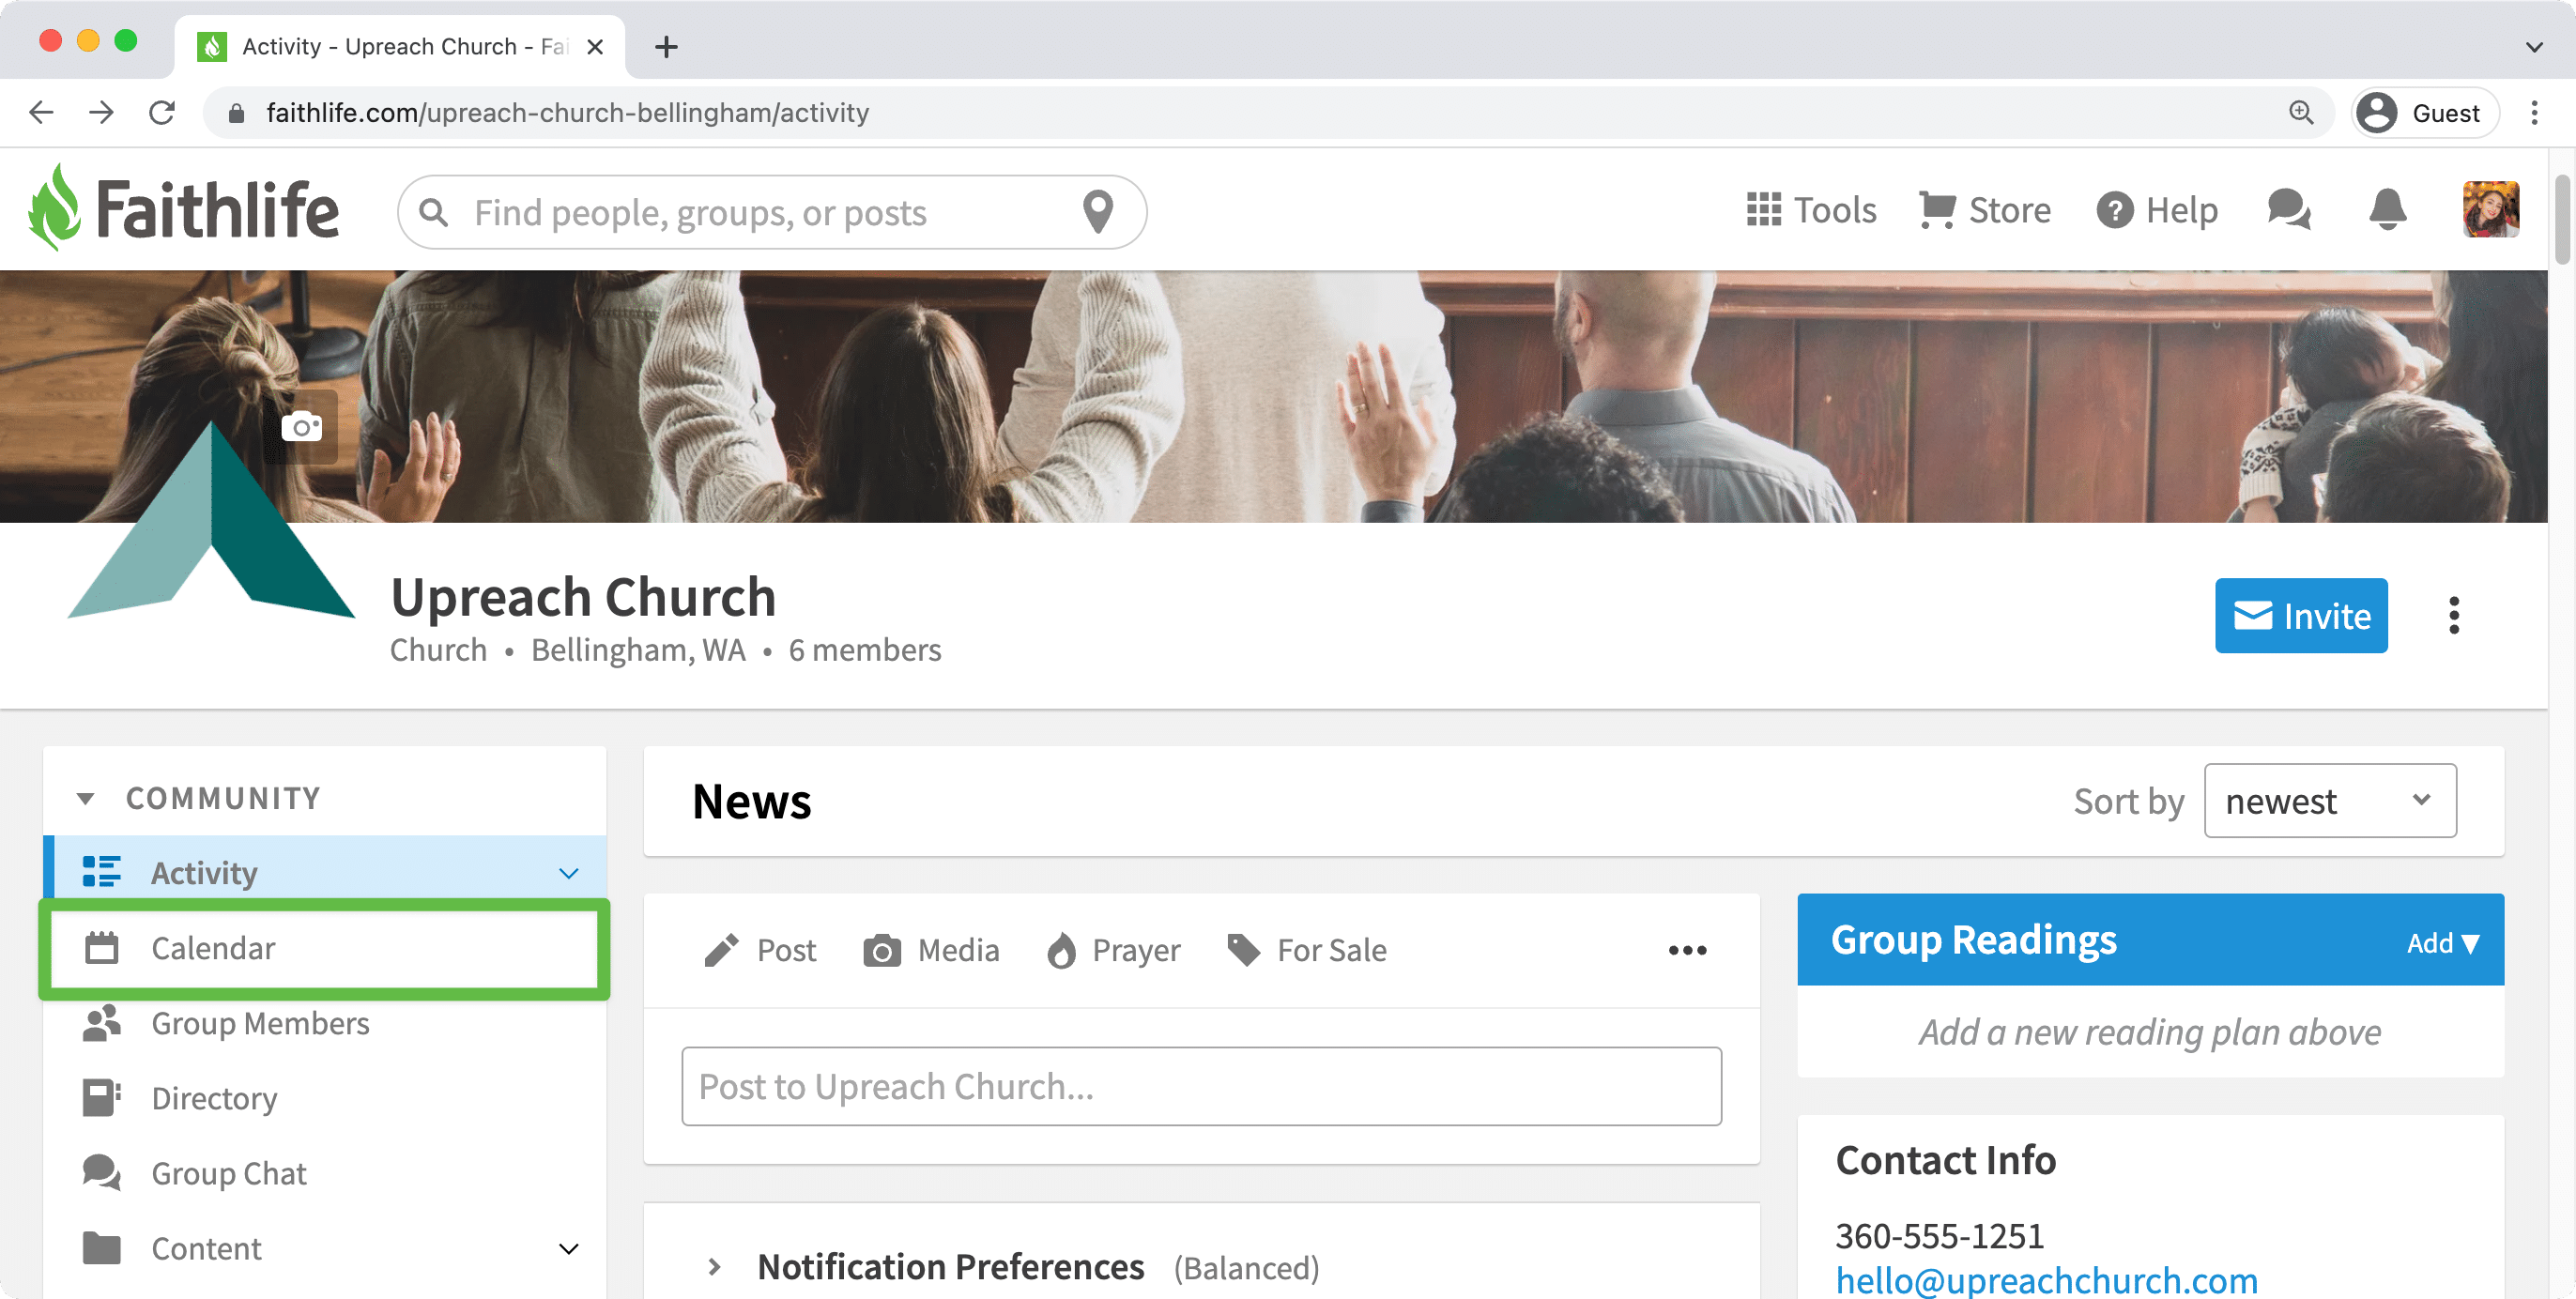The width and height of the screenshot is (2576, 1299).
Task: Open Group Chat in the sidebar
Action: click(325, 1173)
